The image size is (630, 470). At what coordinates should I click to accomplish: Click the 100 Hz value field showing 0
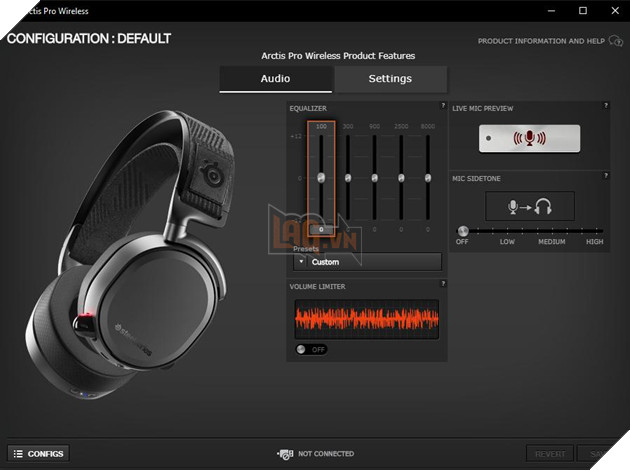point(321,229)
